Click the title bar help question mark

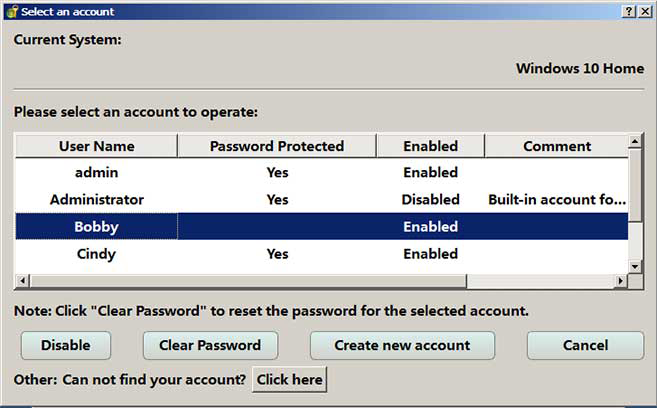[628, 11]
